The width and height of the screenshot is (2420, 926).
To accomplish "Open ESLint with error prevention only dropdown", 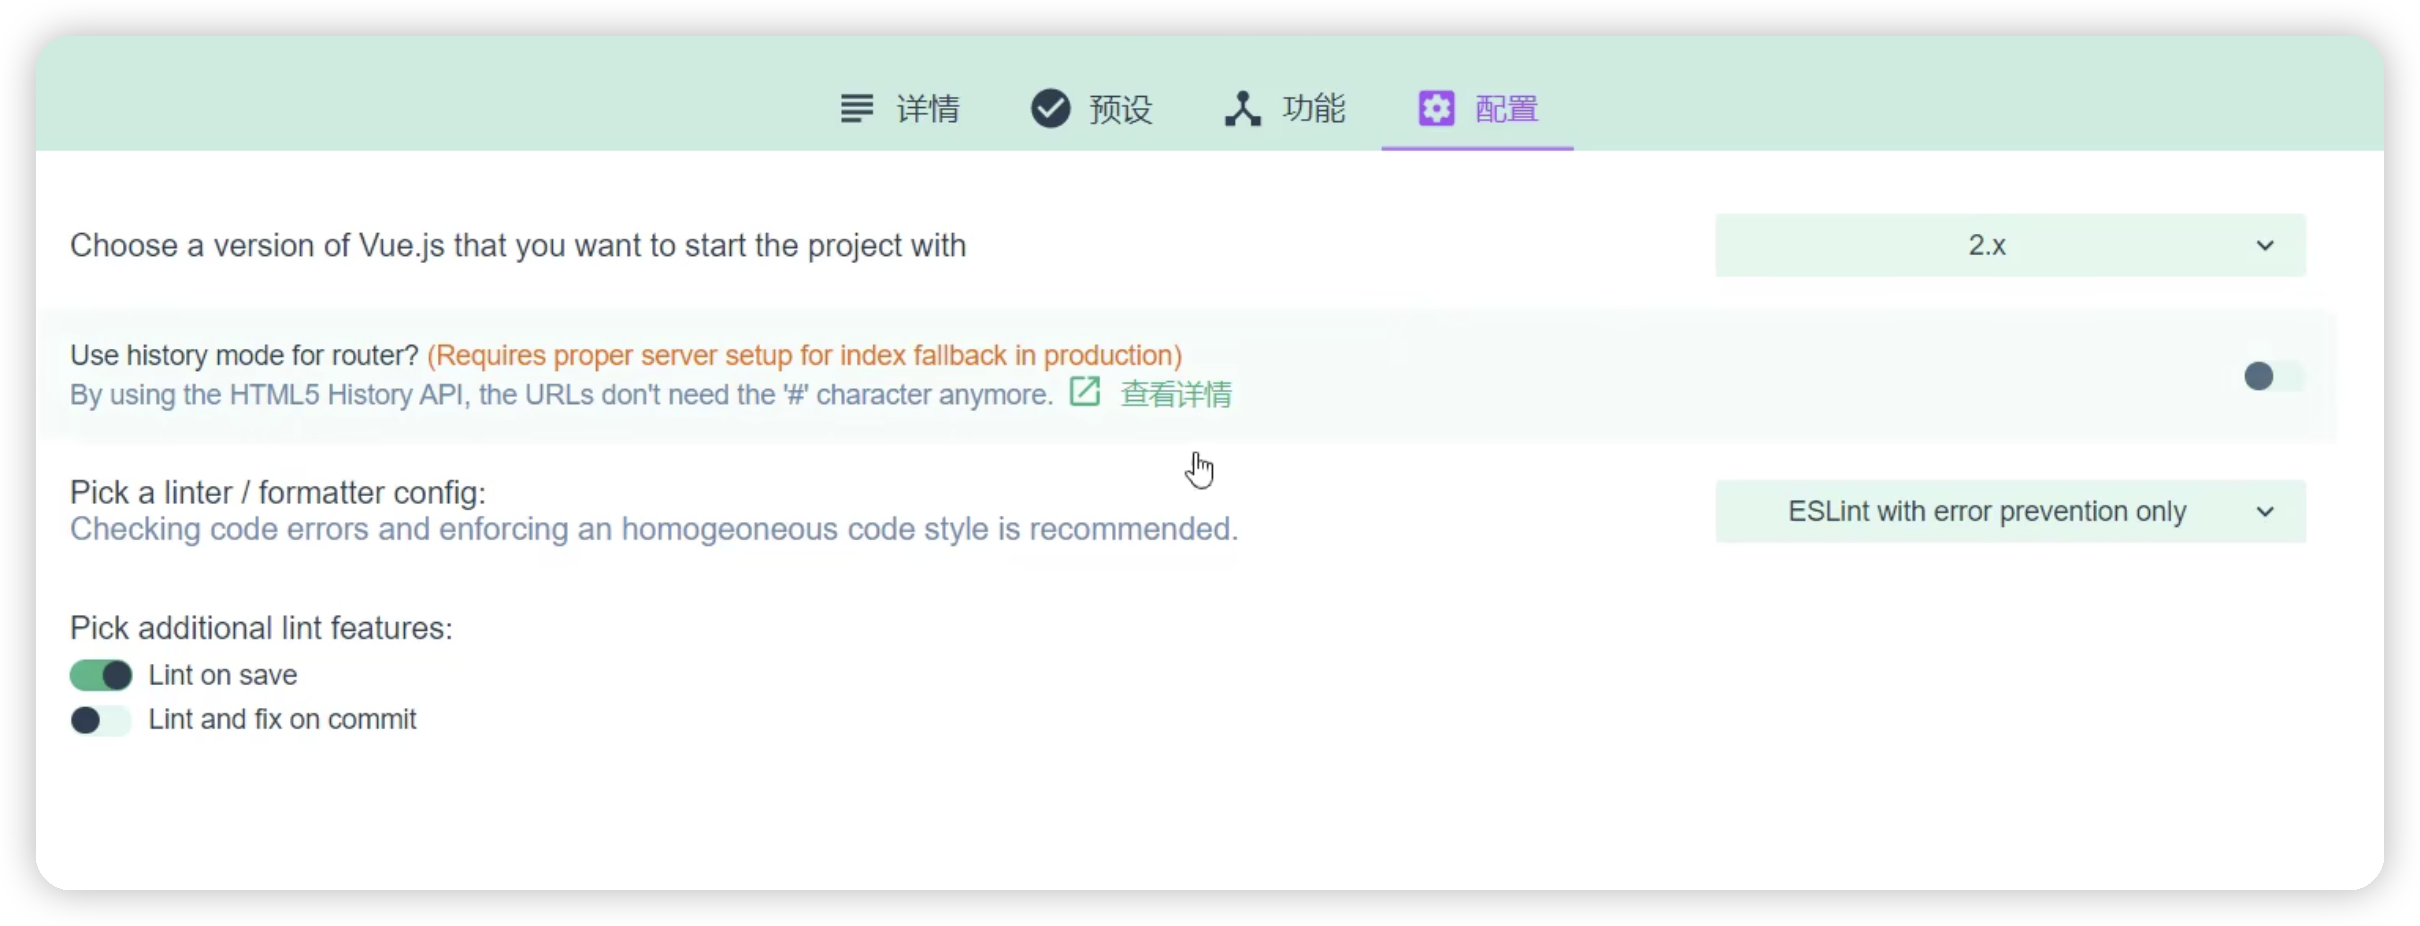I will [2010, 512].
